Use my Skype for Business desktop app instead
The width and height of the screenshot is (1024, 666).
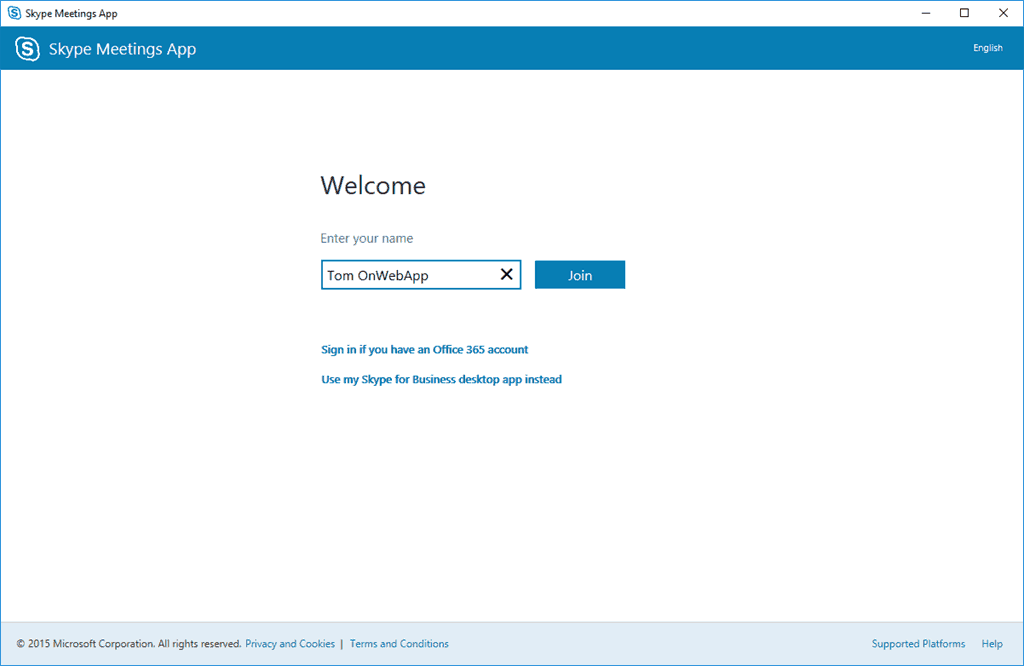(x=441, y=380)
